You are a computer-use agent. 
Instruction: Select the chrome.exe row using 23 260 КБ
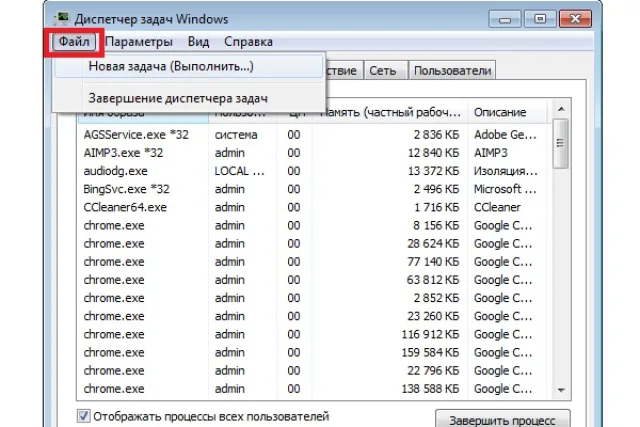[x=433, y=316]
